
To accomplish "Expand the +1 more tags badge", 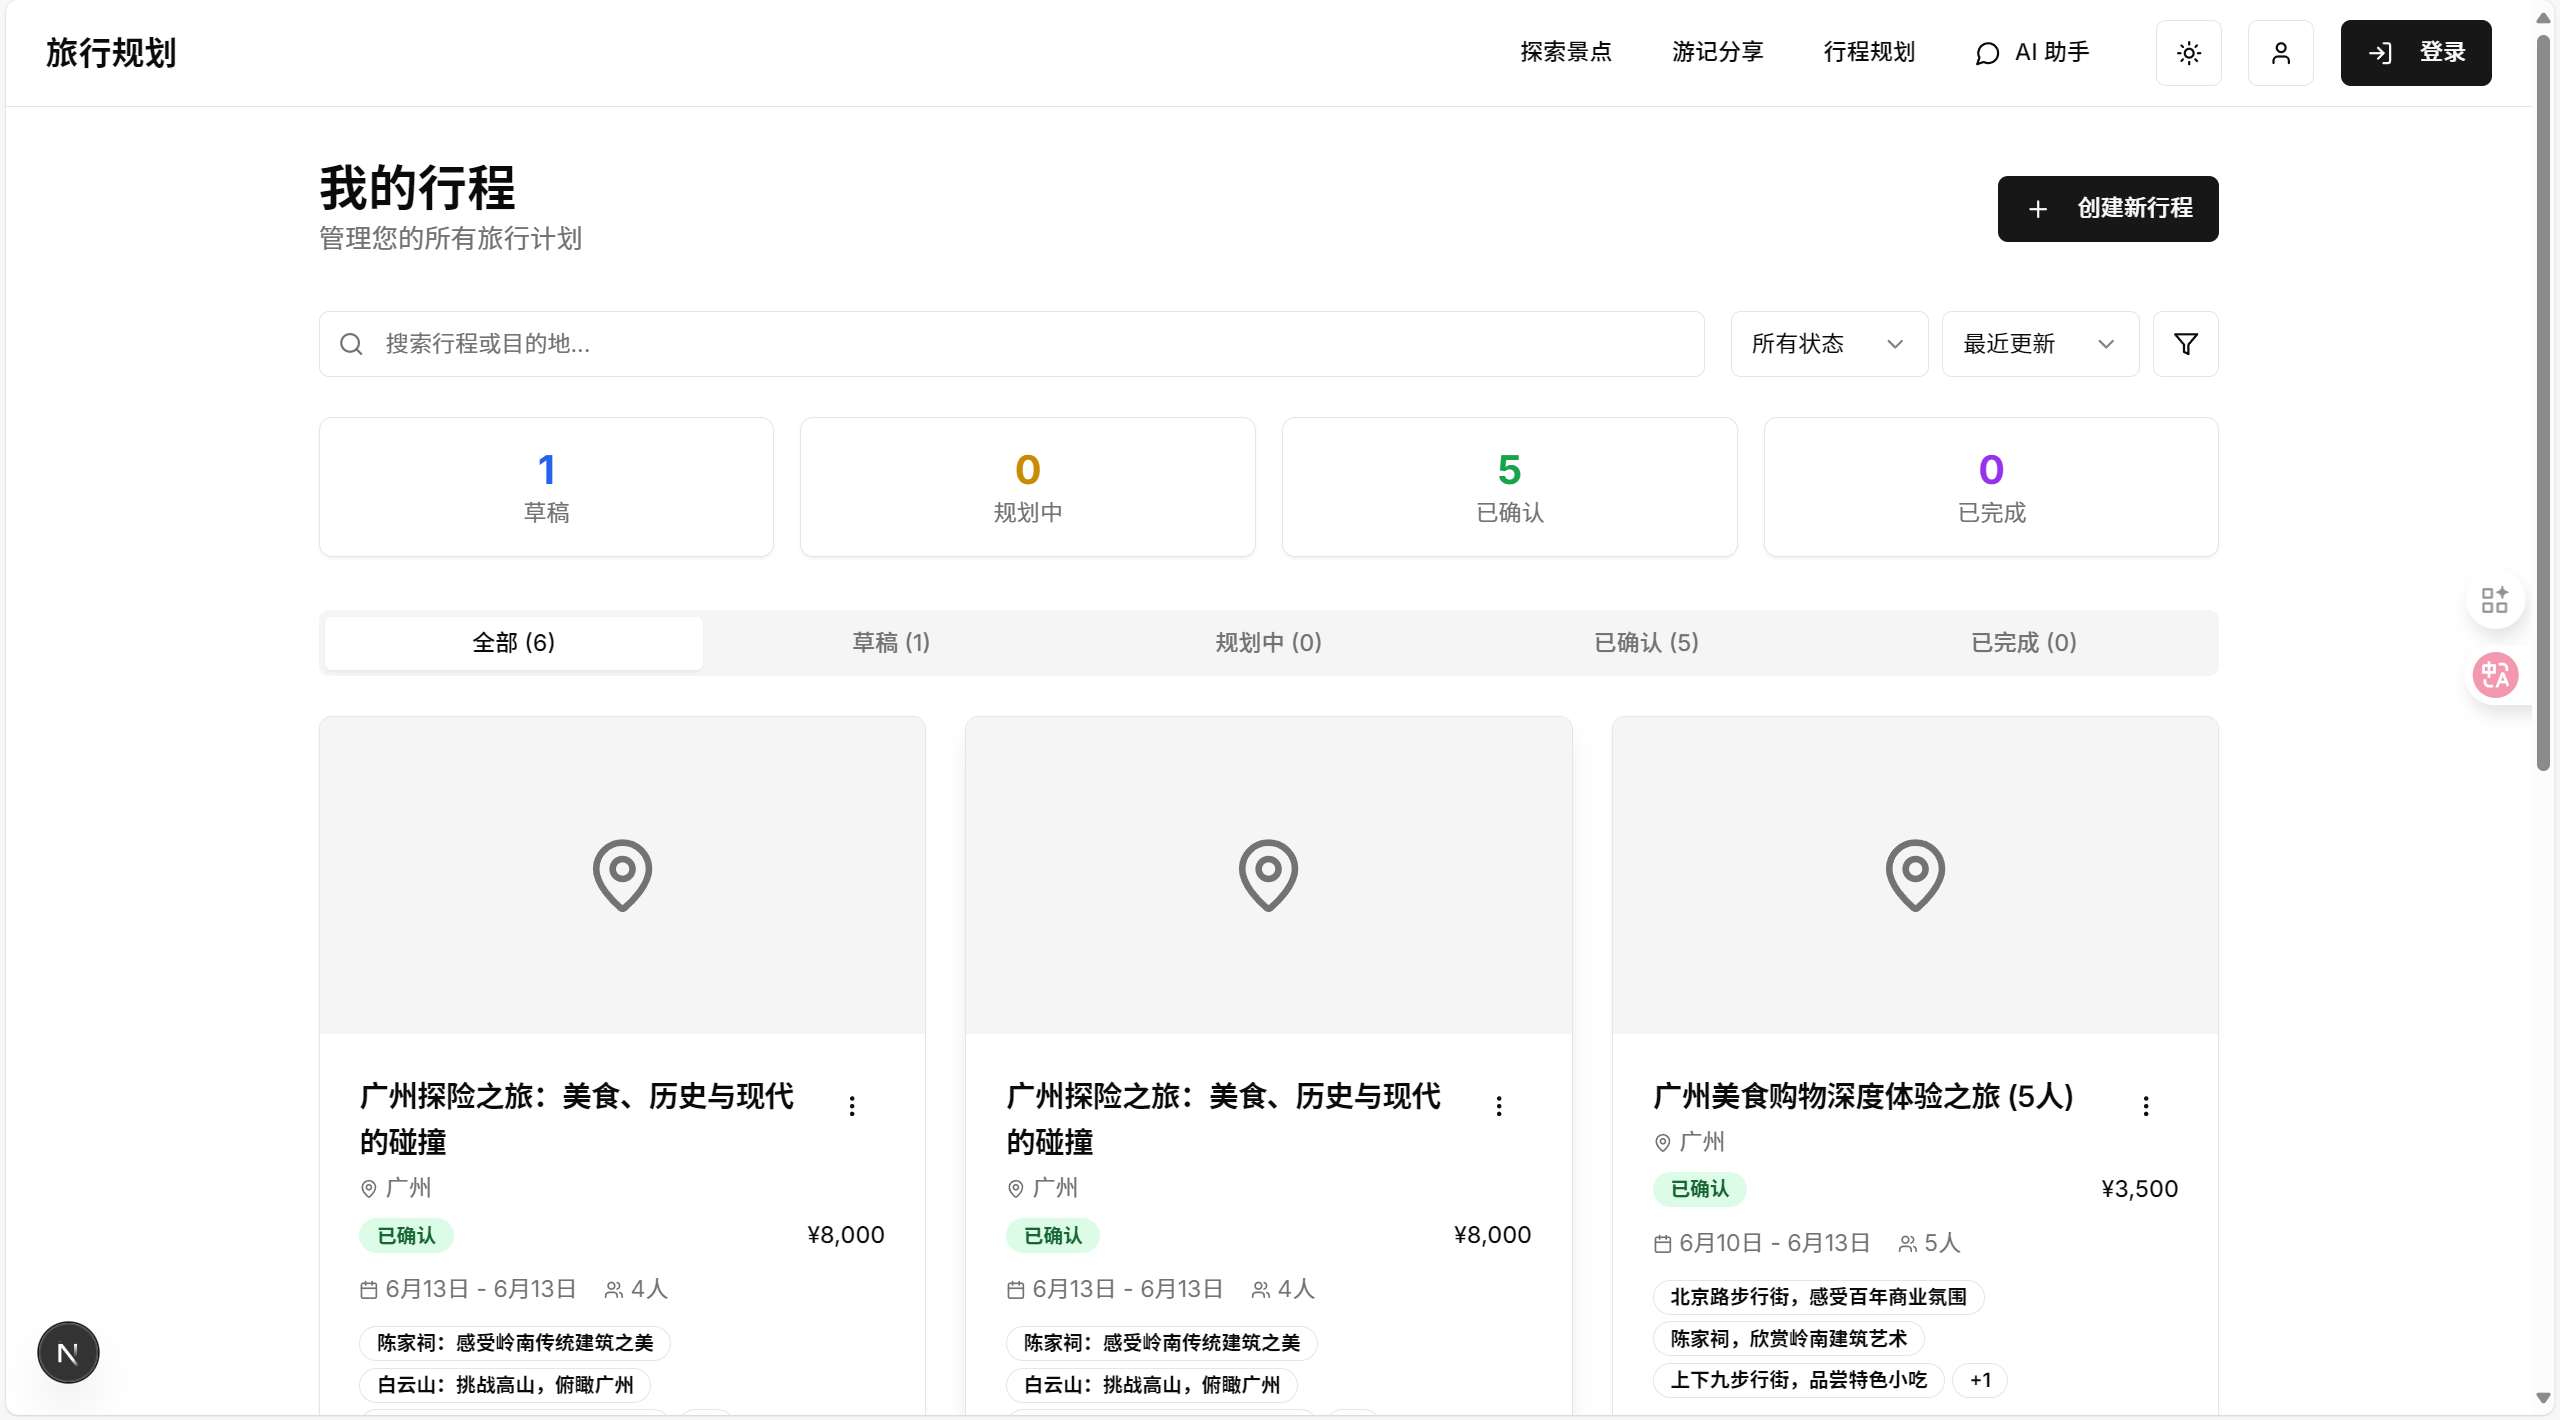I will pyautogui.click(x=1980, y=1380).
